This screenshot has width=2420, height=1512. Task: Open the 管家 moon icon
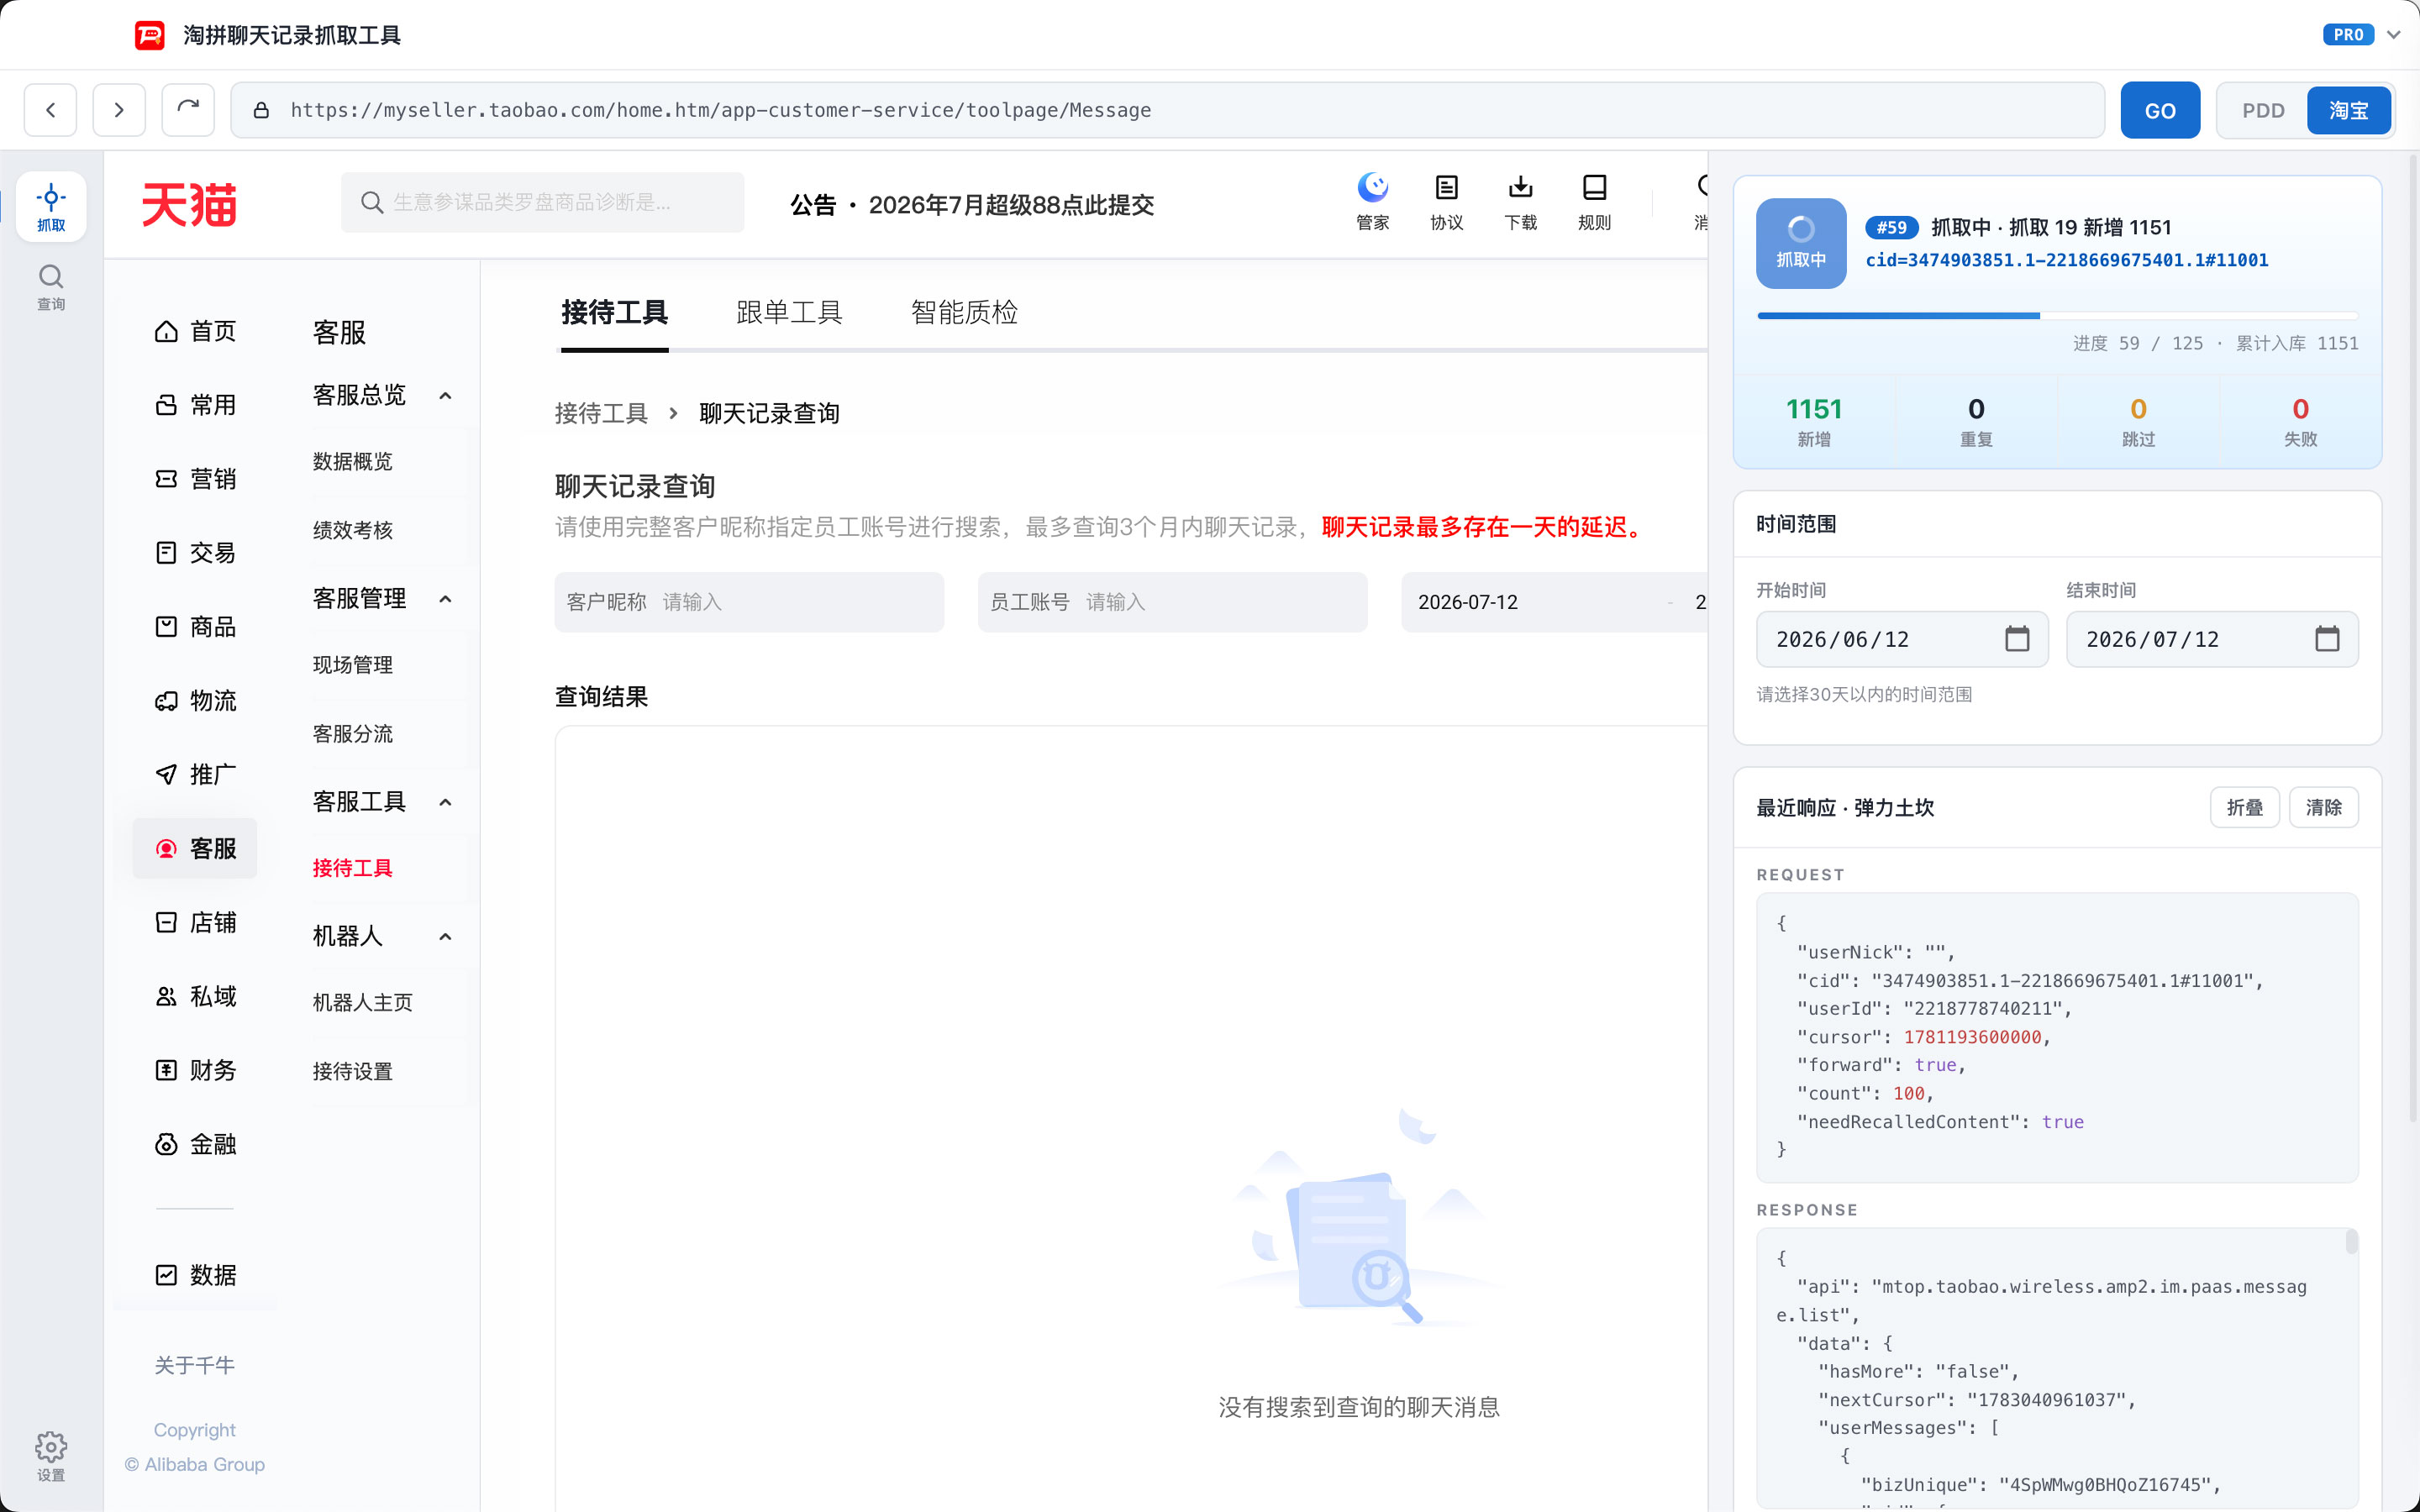tap(1372, 202)
